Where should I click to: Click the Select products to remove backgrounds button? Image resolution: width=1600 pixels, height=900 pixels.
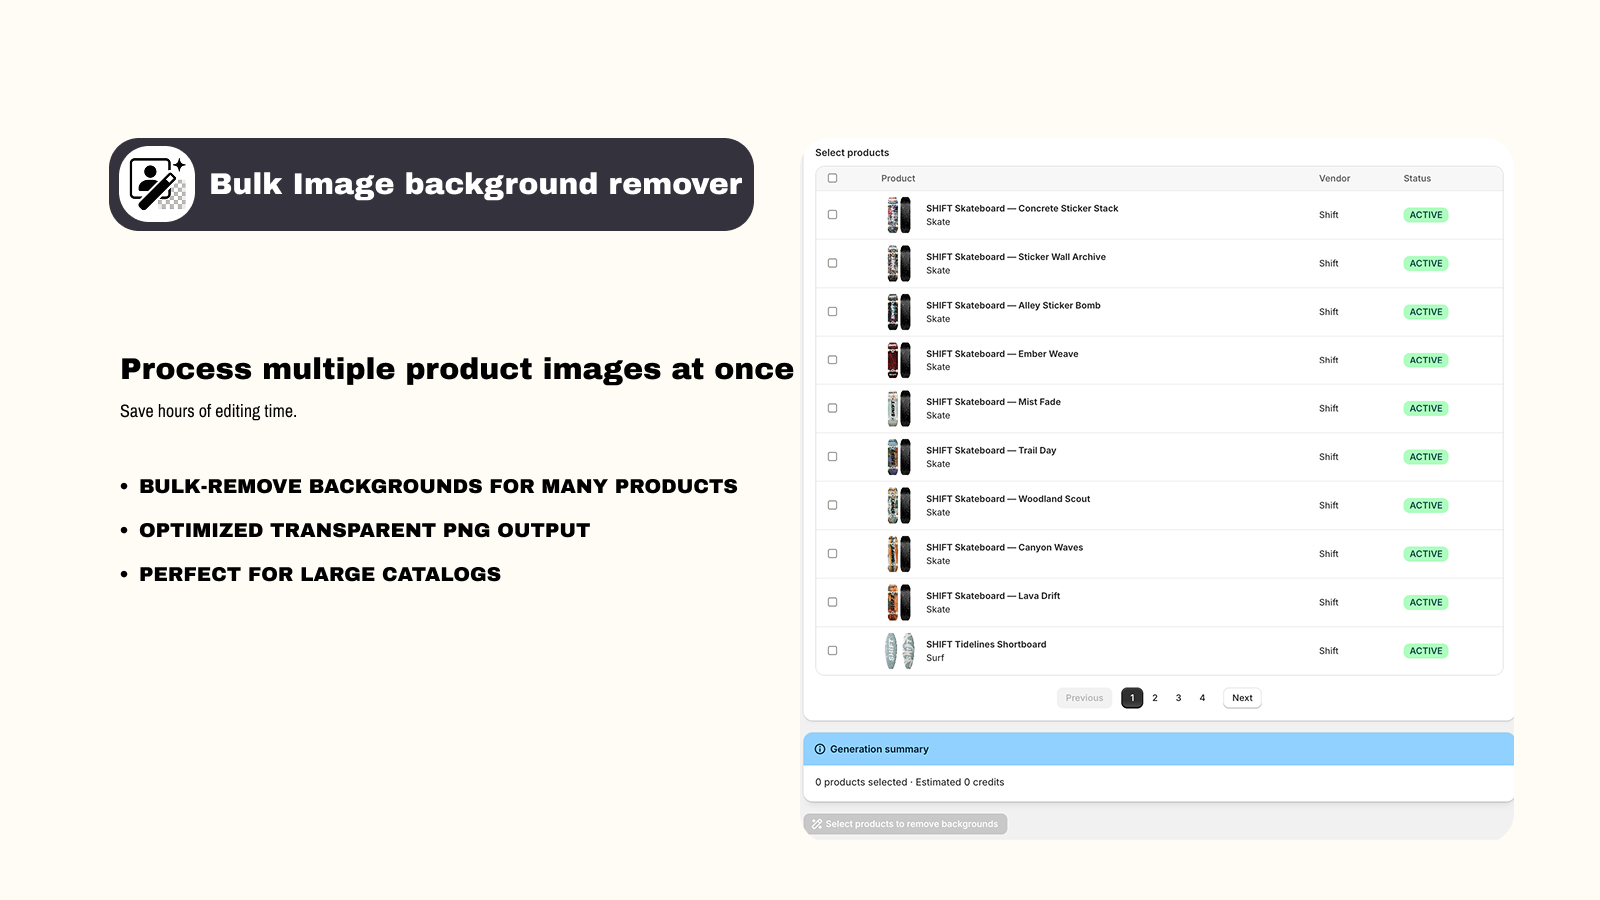(905, 823)
